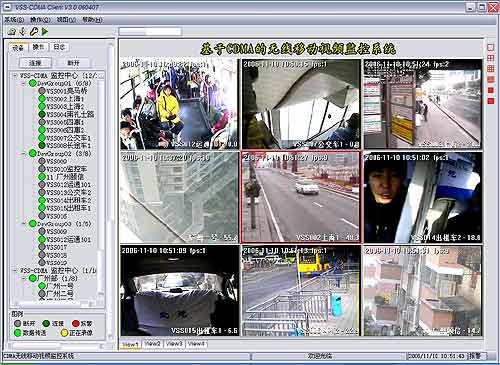Collapse the top VSS-CDMA 监控中心 node

coord(15,76)
